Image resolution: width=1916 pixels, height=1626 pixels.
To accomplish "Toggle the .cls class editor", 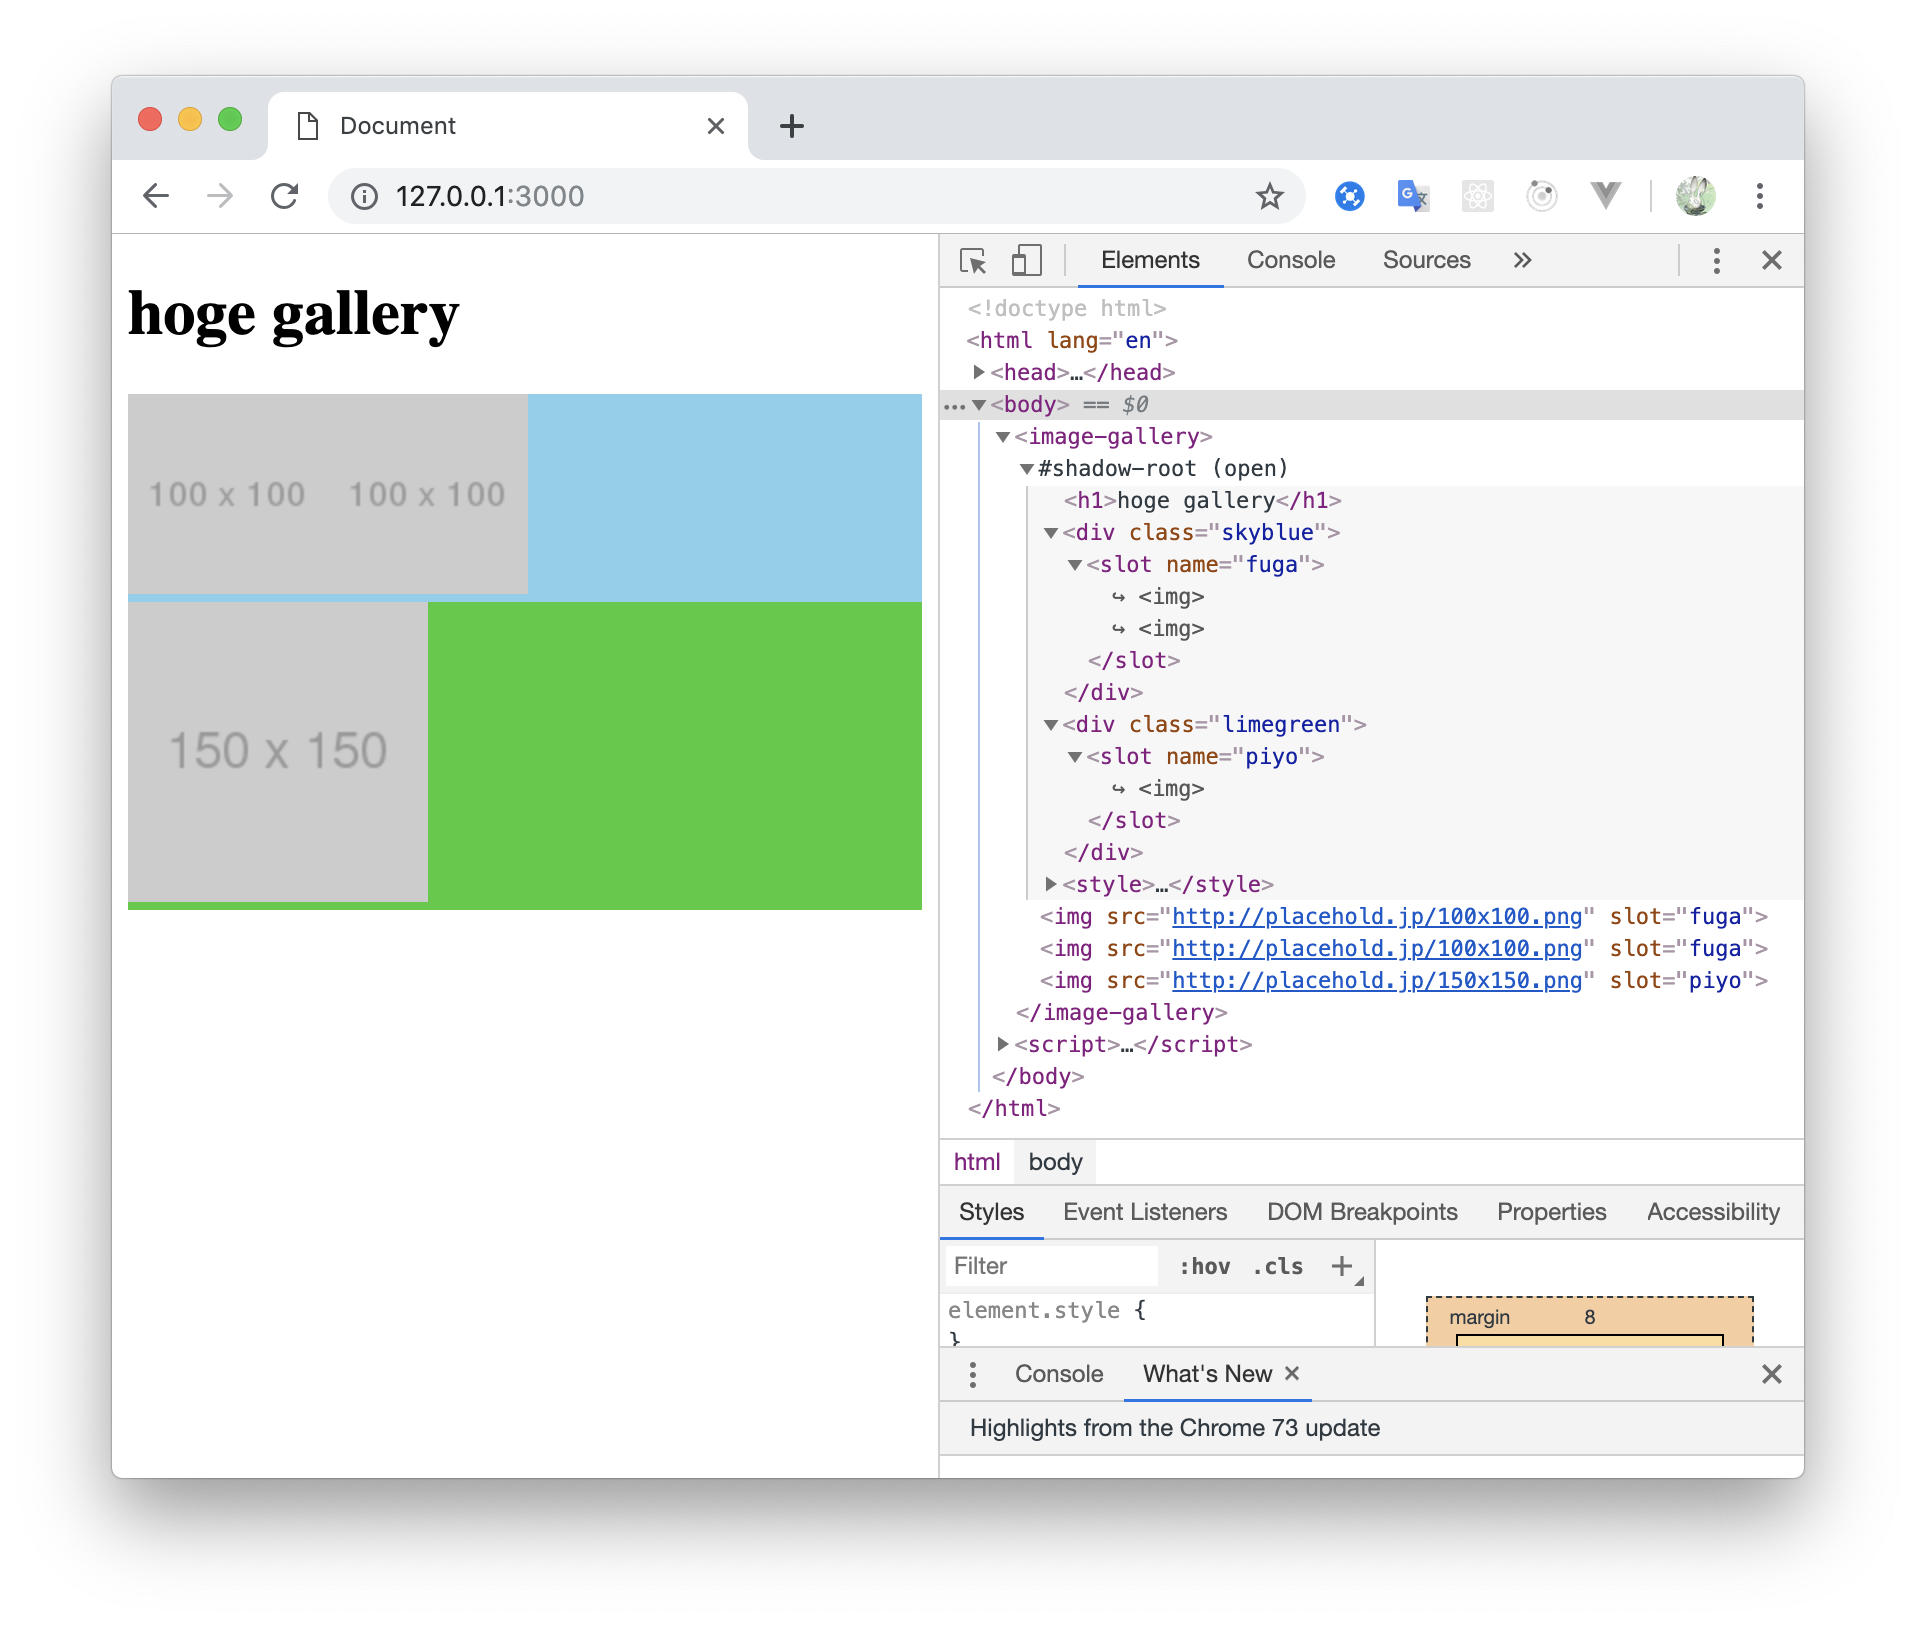I will point(1276,1265).
